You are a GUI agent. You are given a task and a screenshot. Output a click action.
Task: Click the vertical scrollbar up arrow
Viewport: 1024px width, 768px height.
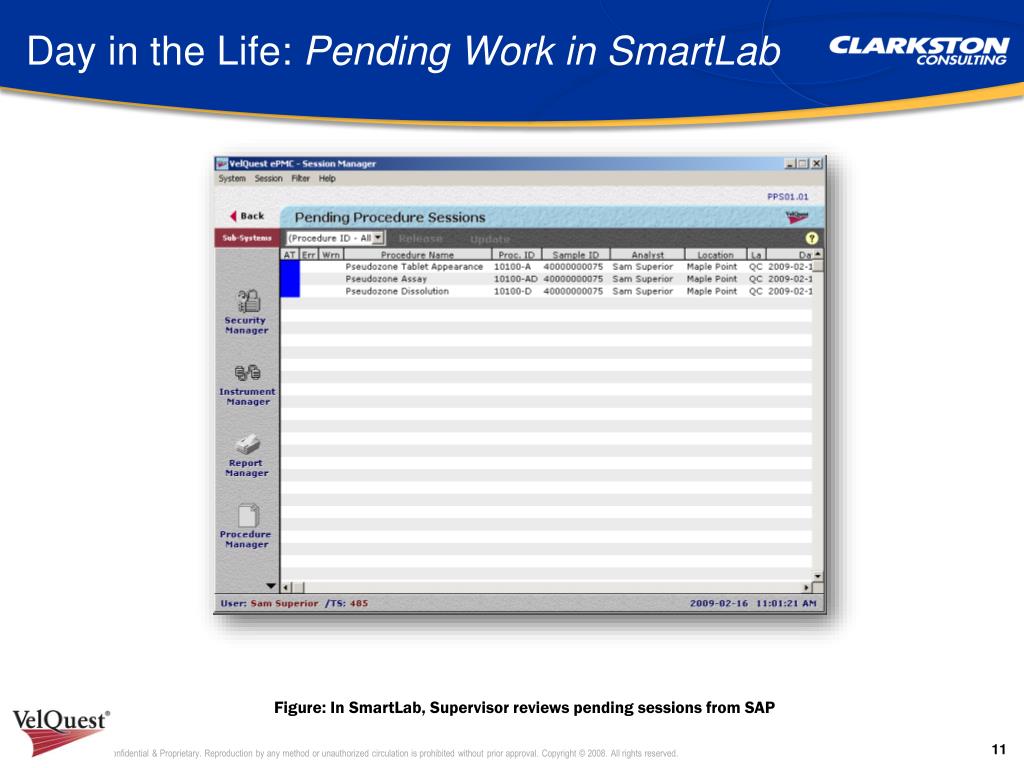point(818,254)
